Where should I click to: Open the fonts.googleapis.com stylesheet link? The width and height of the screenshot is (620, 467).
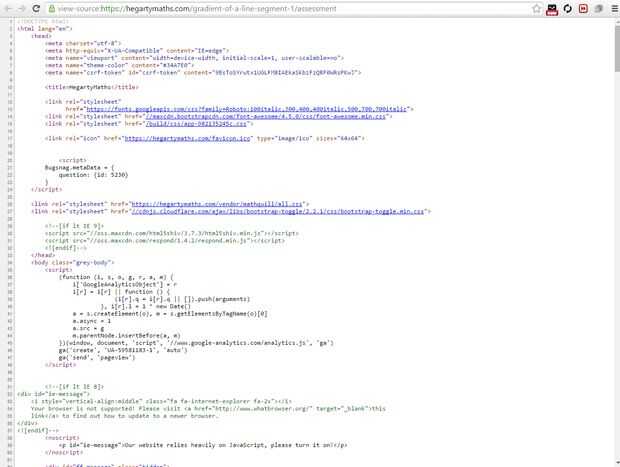coord(246,109)
